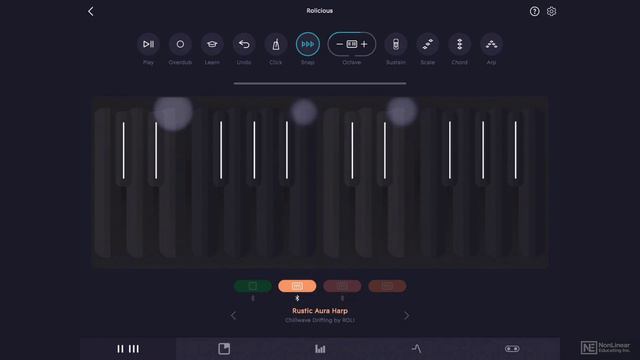Go to the previous sound preset

click(233, 316)
